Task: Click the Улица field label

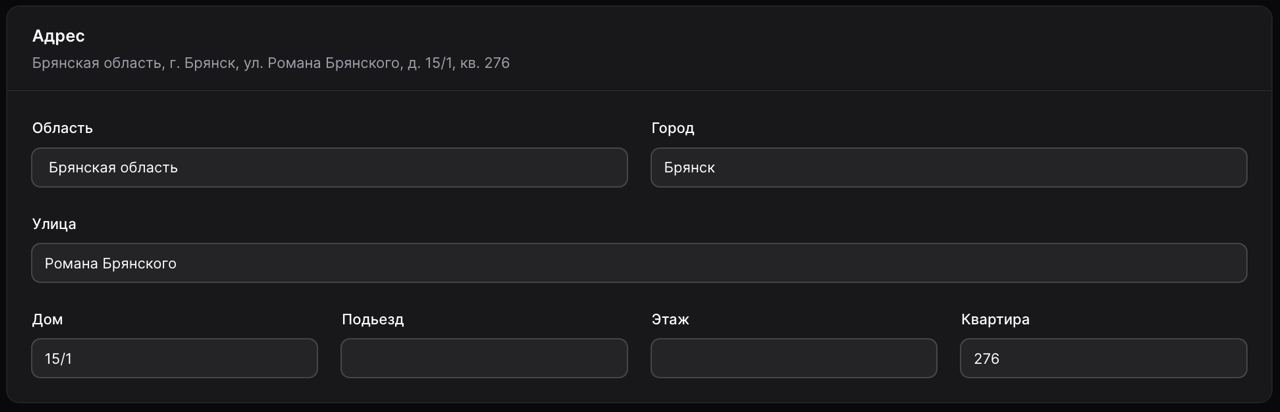Action: tap(54, 223)
